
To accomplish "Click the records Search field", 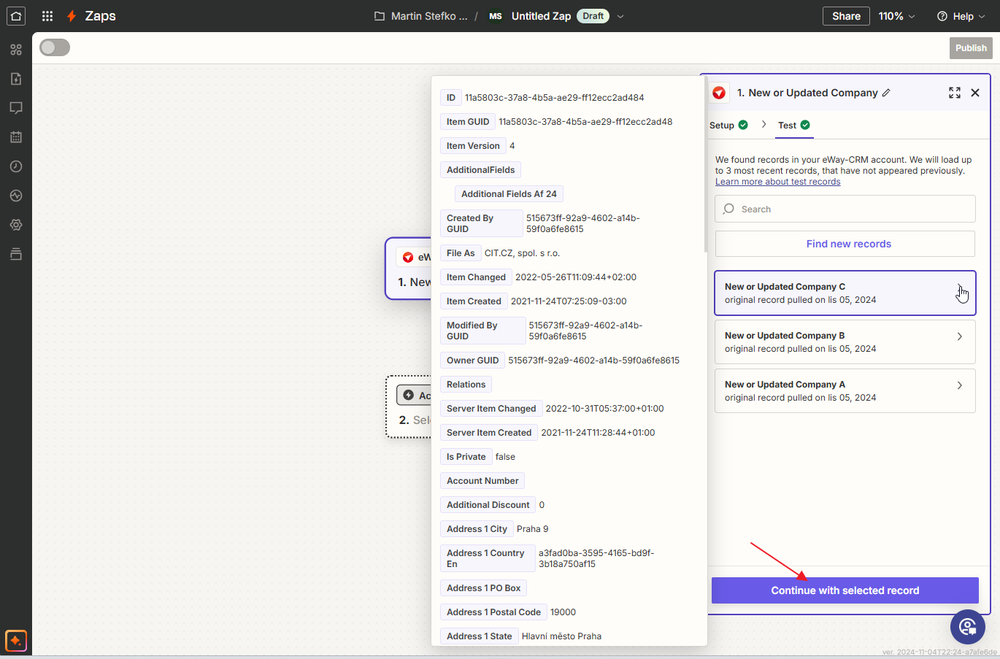I will coord(845,209).
